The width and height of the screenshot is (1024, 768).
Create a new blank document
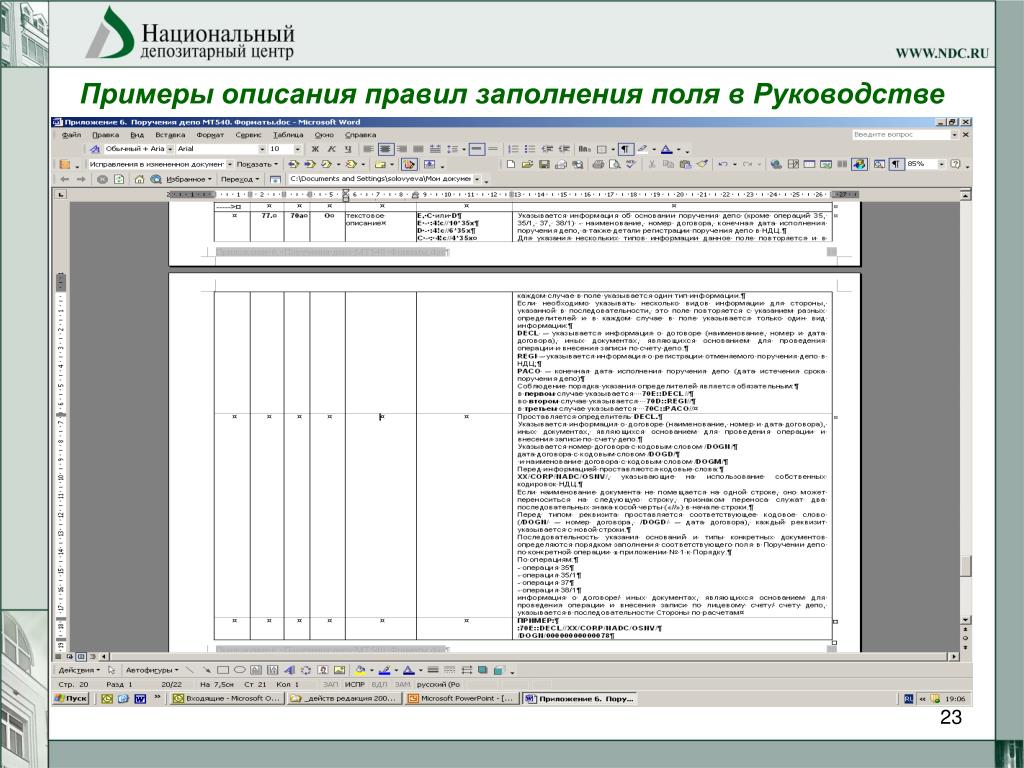[511, 164]
